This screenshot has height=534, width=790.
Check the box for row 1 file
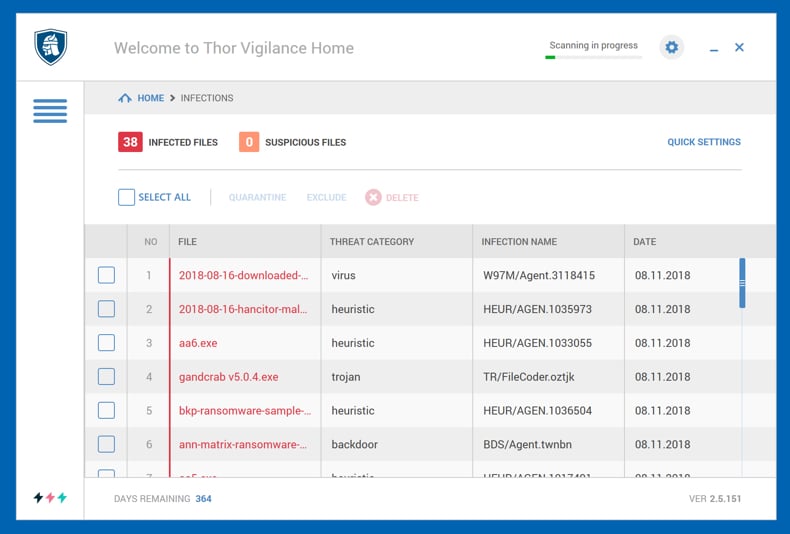pos(106,276)
